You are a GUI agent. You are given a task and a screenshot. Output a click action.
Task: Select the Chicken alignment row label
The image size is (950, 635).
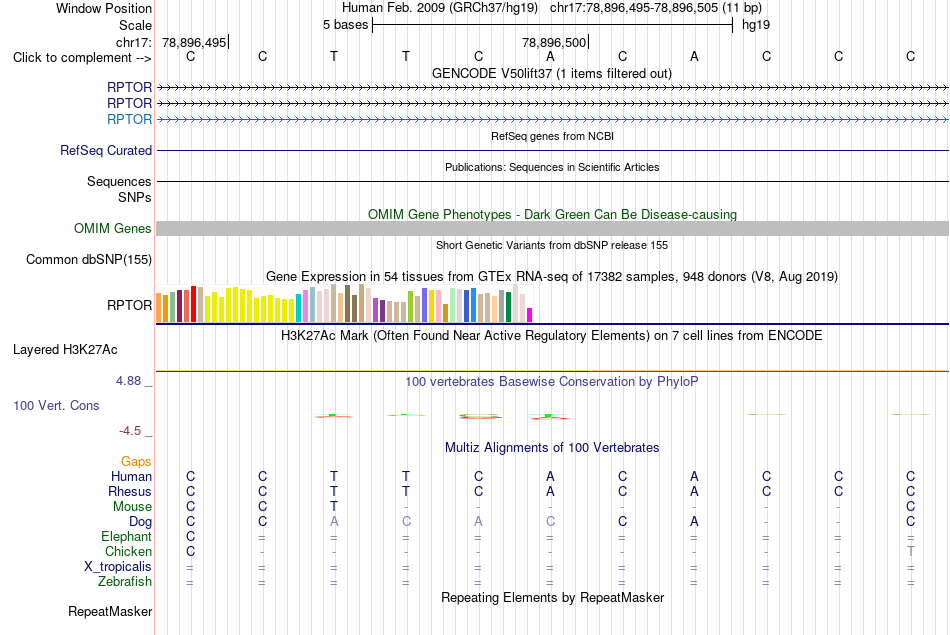click(128, 551)
